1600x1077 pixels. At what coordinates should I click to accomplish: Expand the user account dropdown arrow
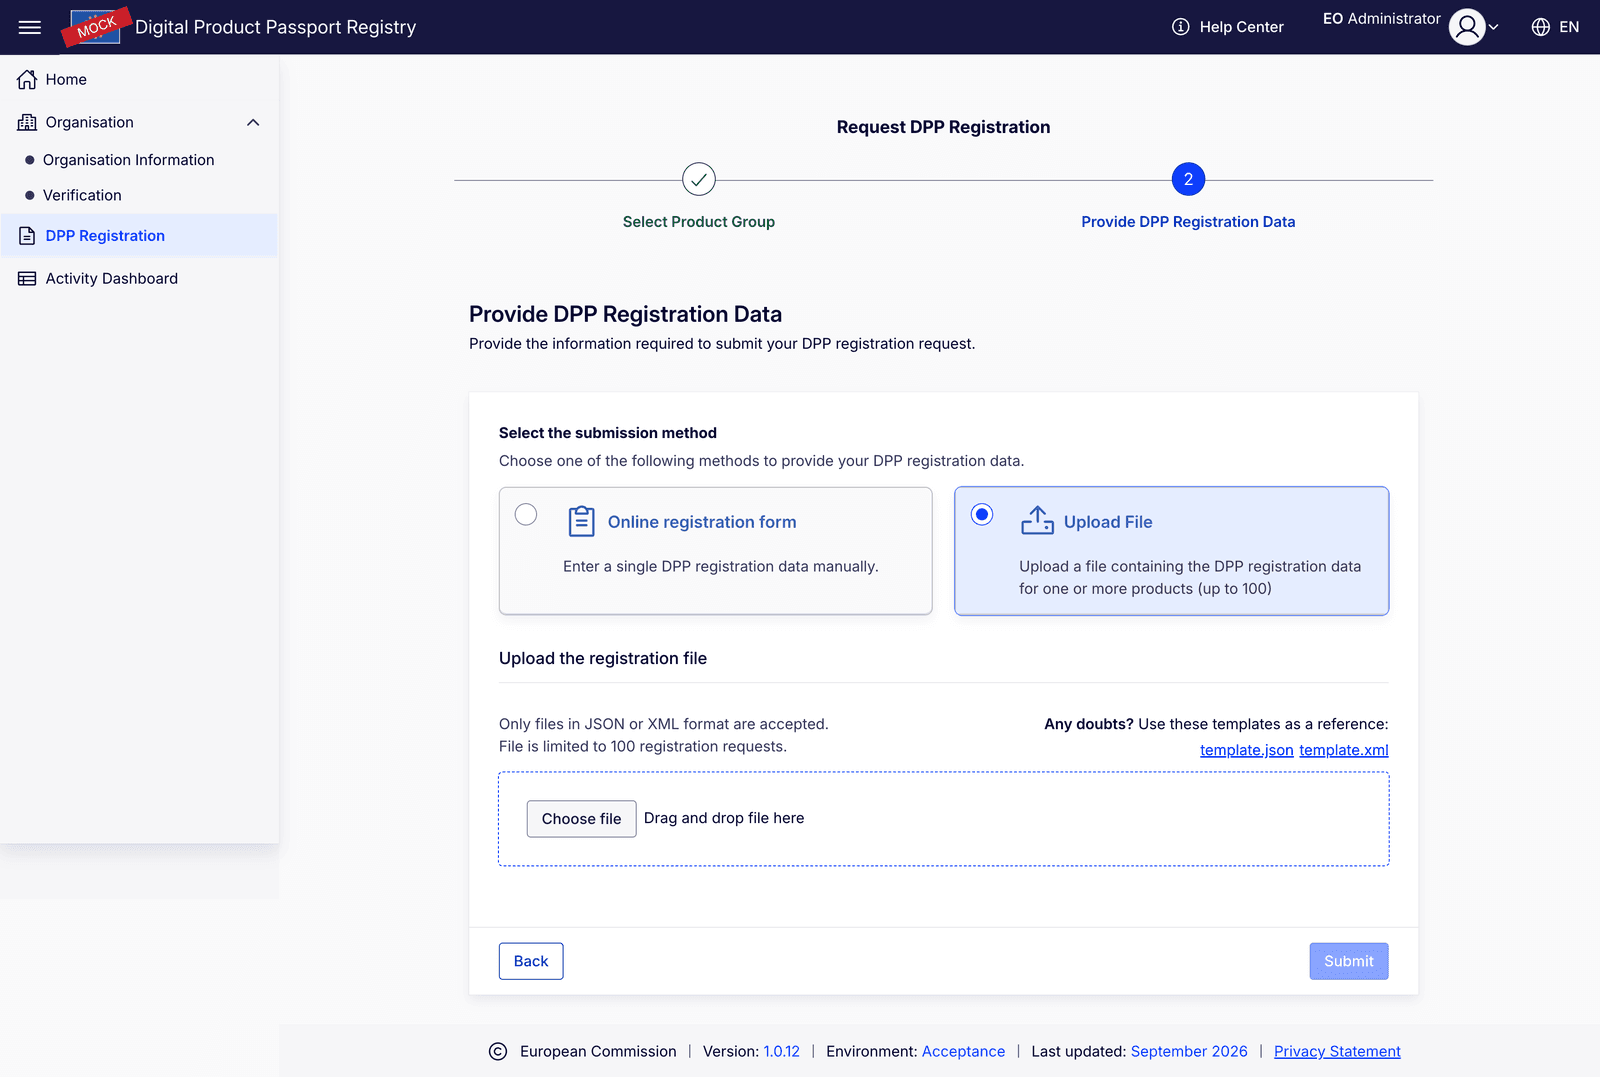(1494, 27)
